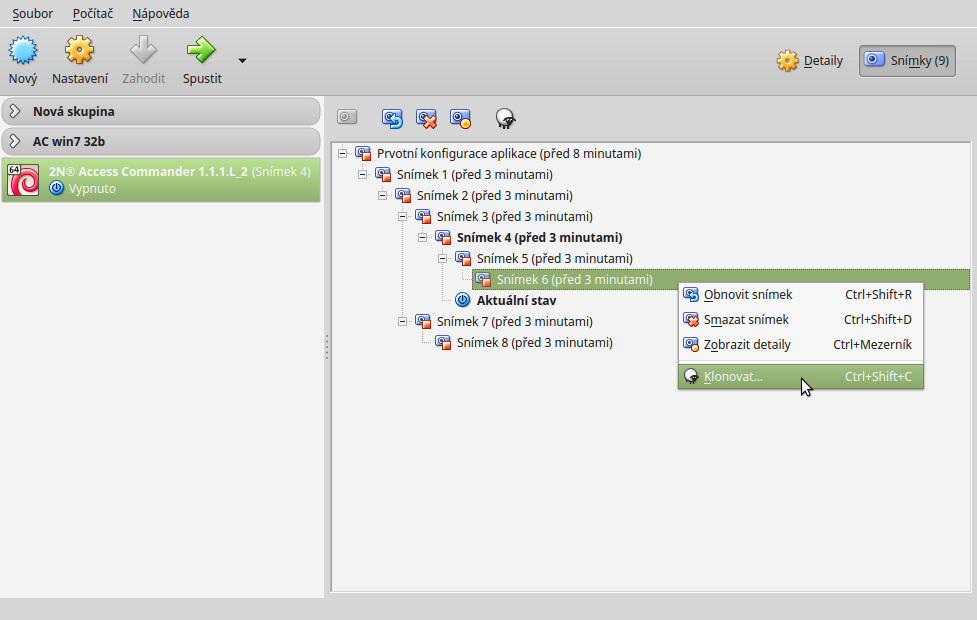
Task: Click the Zahodit down-arrow icon
Action: (x=143, y=50)
